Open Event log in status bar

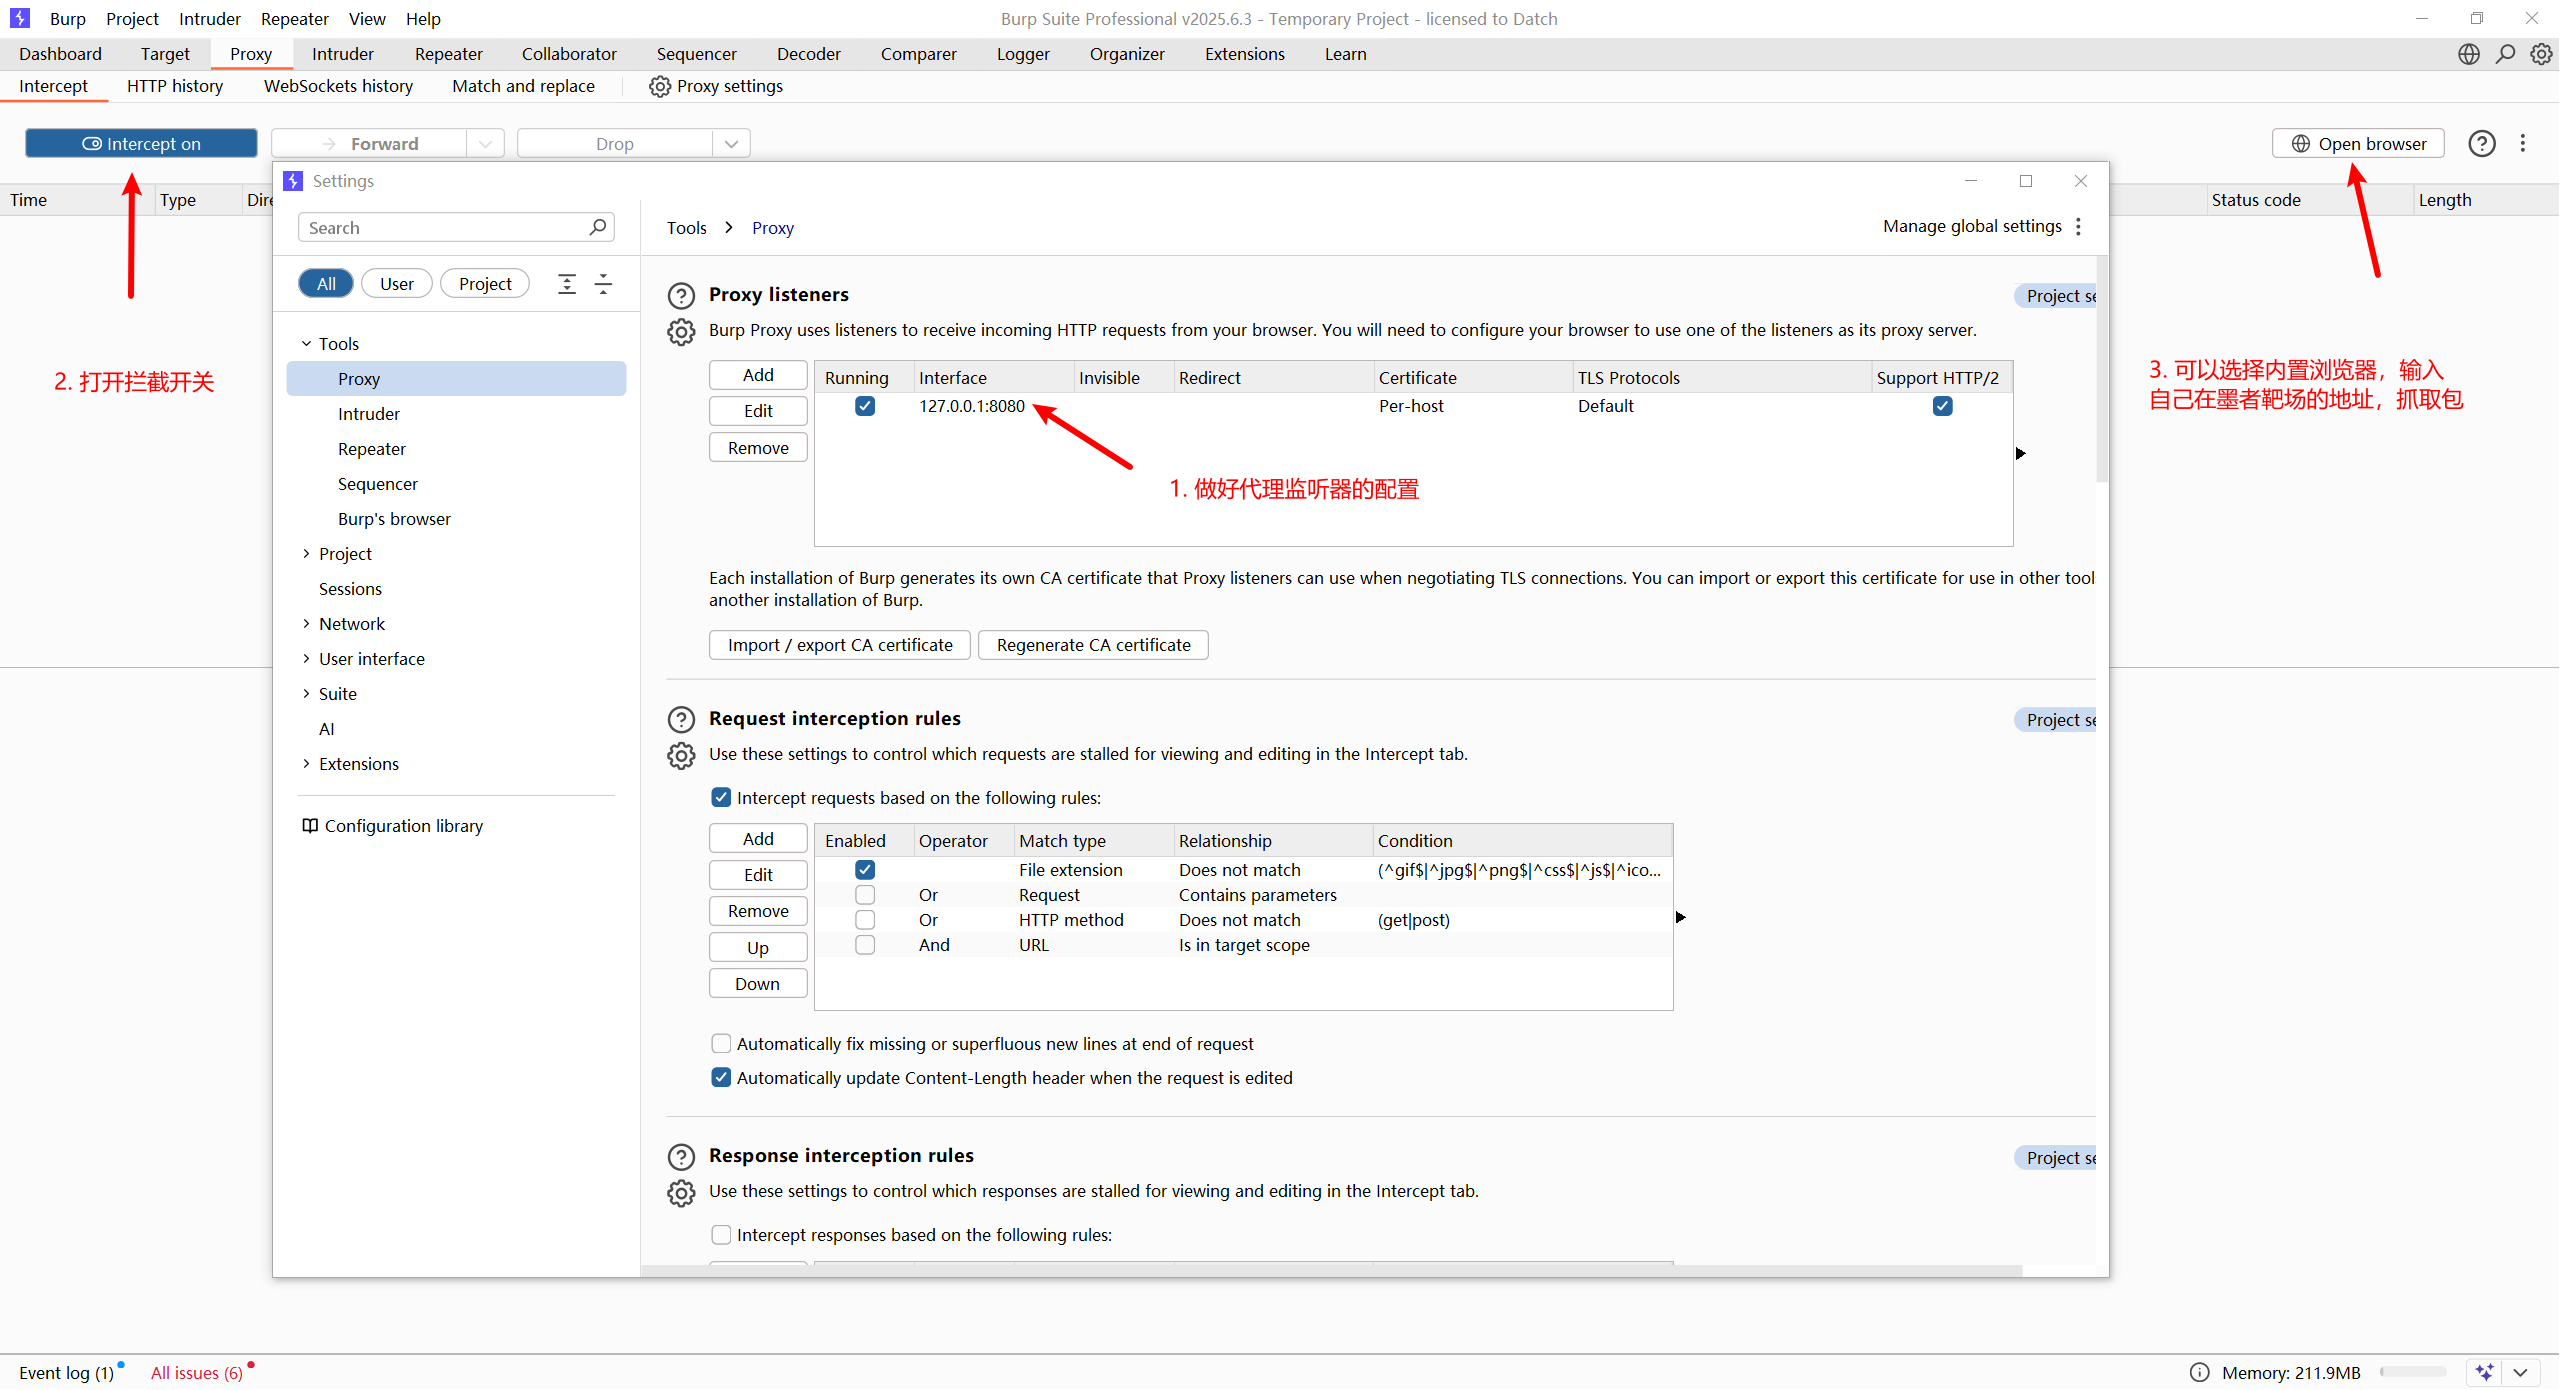(67, 1373)
